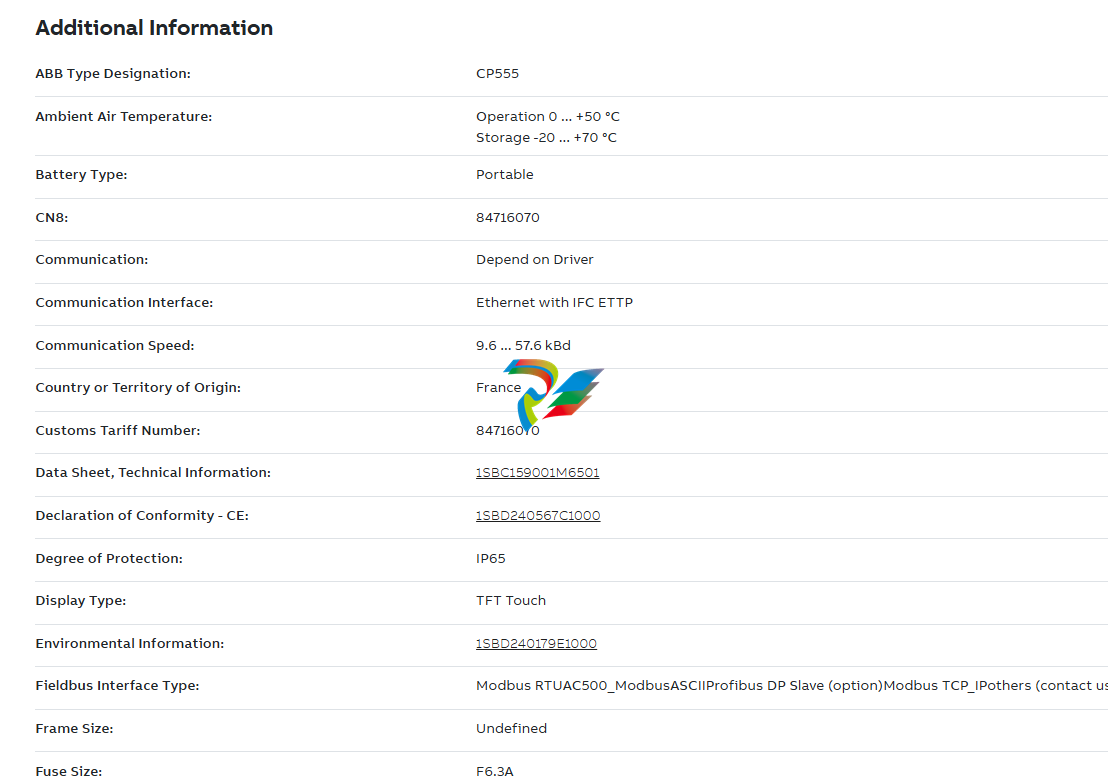1108x782 pixels.
Task: Select the 'ABB Type Designation:' label
Action: tap(113, 73)
